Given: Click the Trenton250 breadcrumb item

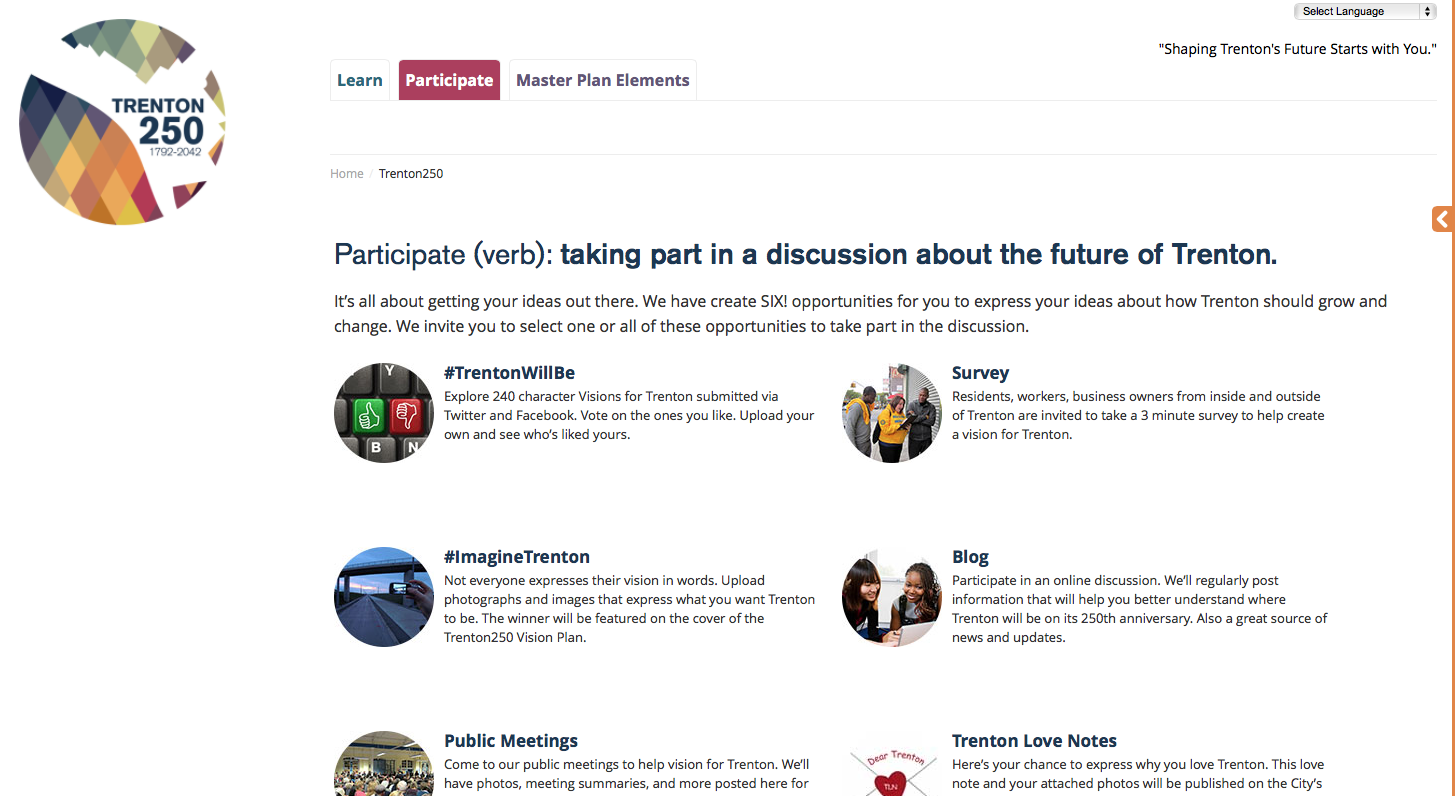Looking at the screenshot, I should [x=411, y=174].
